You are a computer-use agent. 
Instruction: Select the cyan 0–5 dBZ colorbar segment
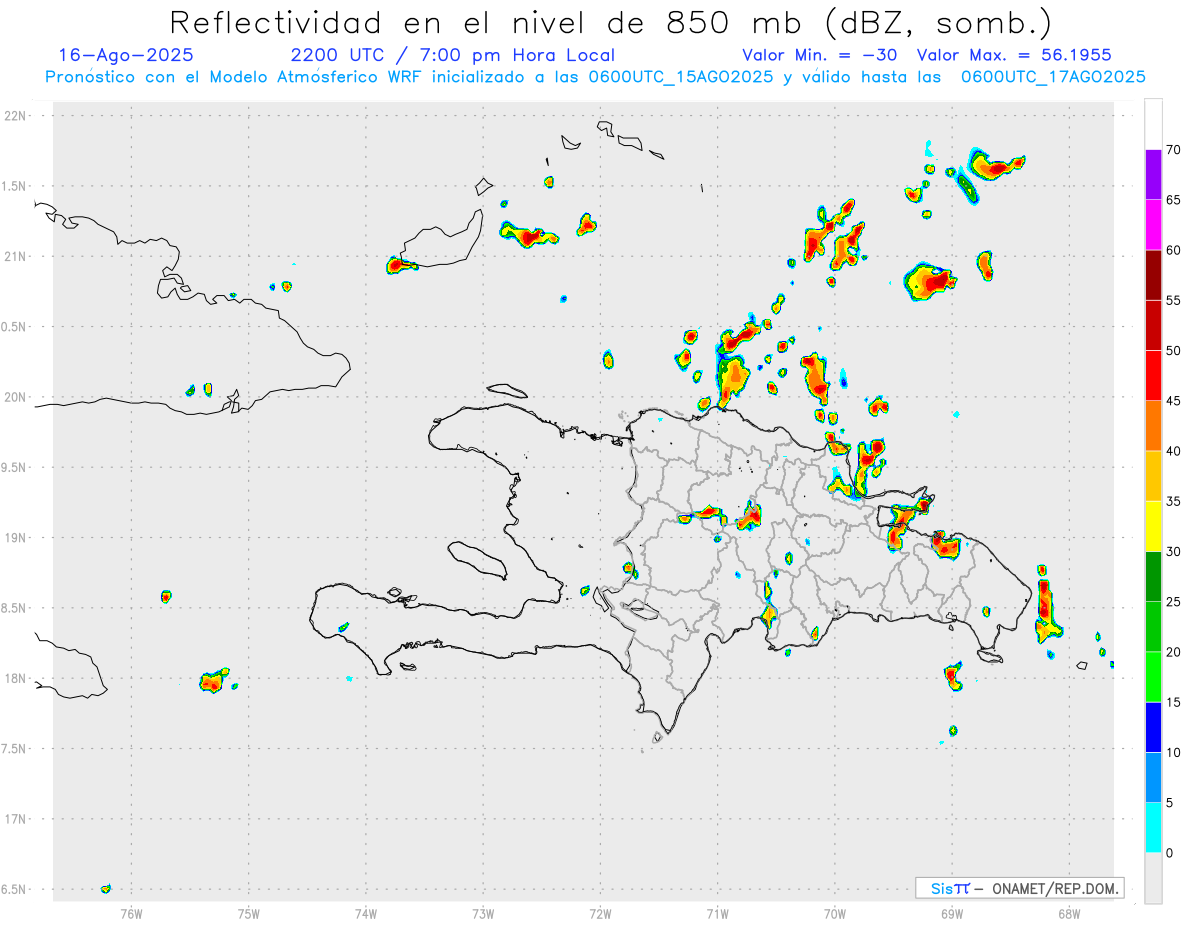tap(1153, 828)
